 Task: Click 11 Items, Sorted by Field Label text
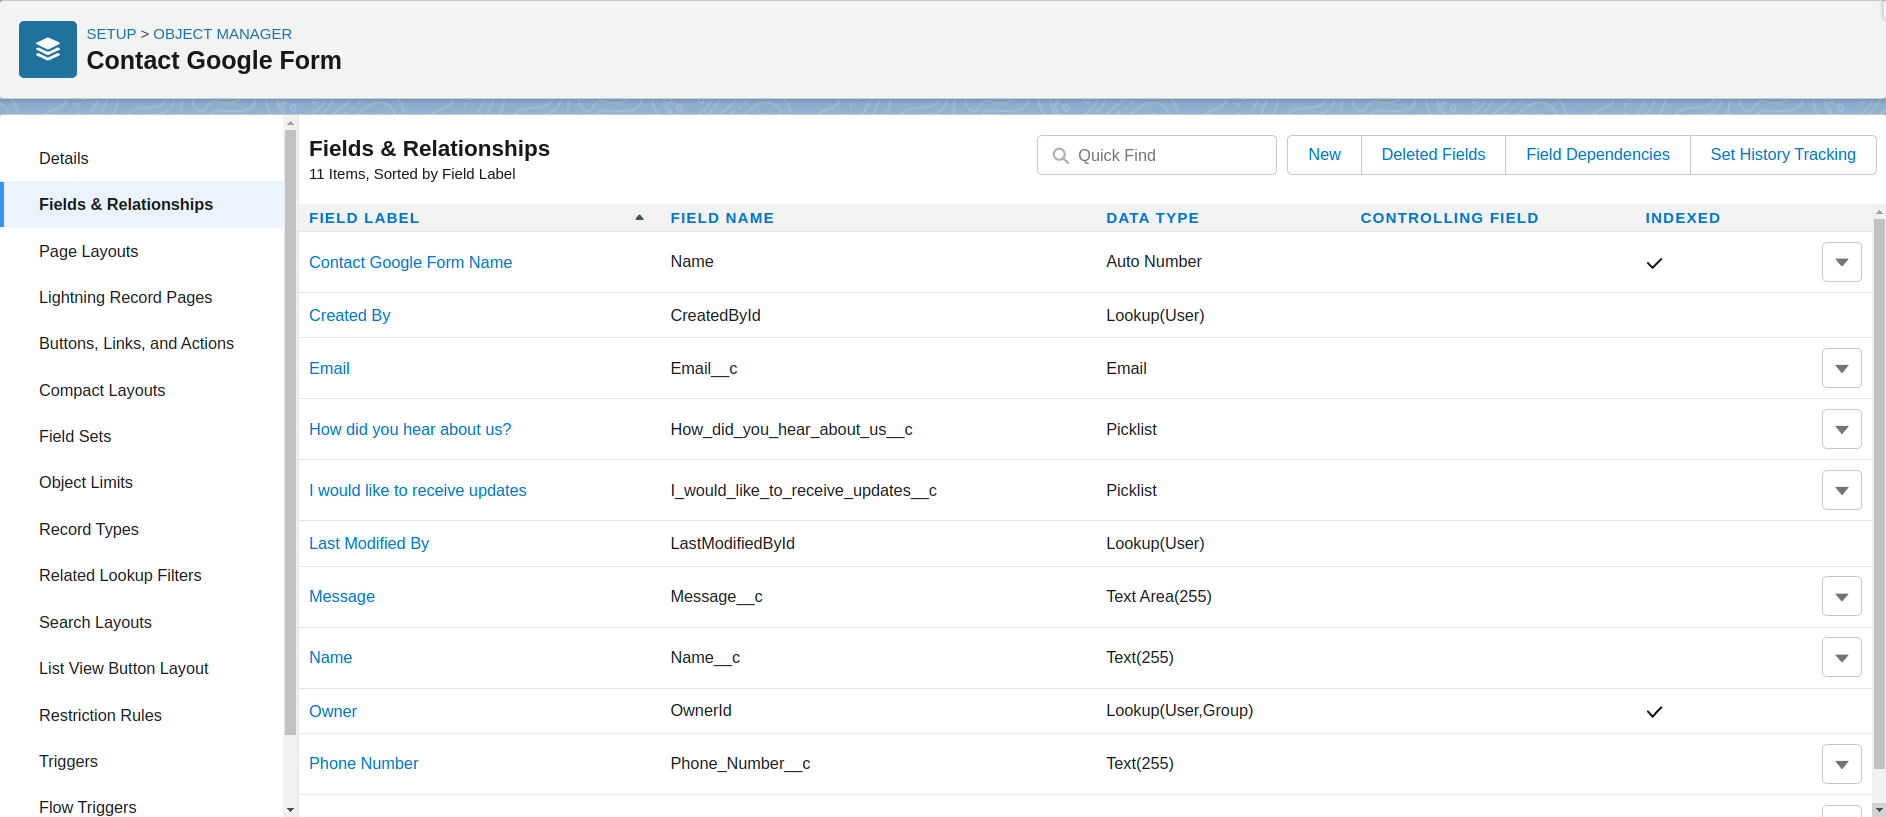(412, 174)
